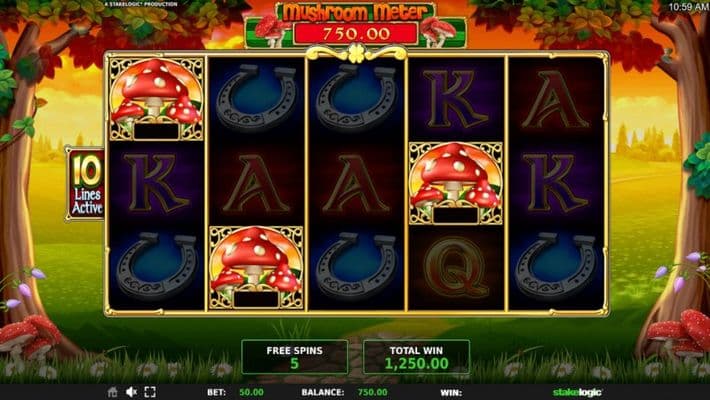Click the clock showing 10:59 AM
The image size is (710, 400).
tap(689, 7)
